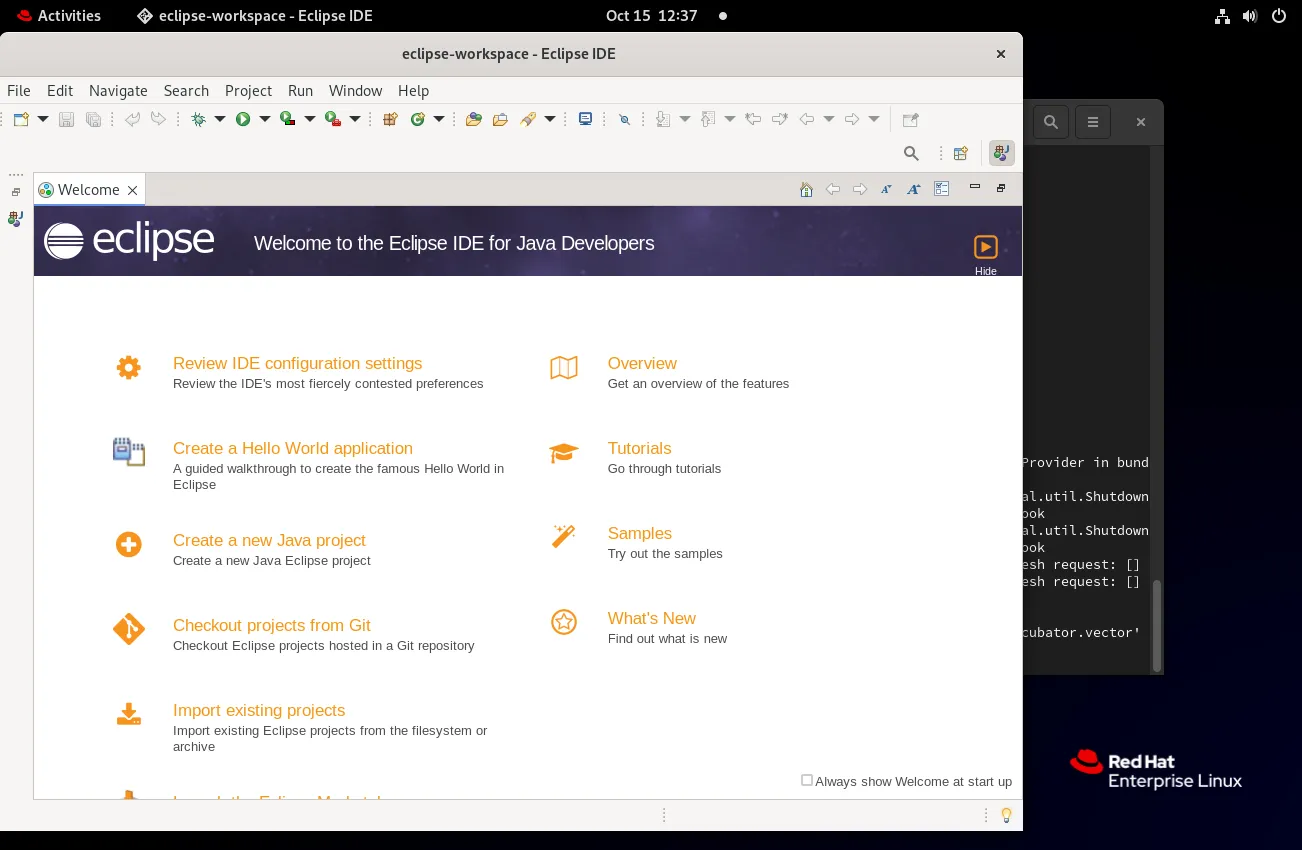Click the Open Task folder icon
The height and width of the screenshot is (850, 1302).
tap(501, 119)
